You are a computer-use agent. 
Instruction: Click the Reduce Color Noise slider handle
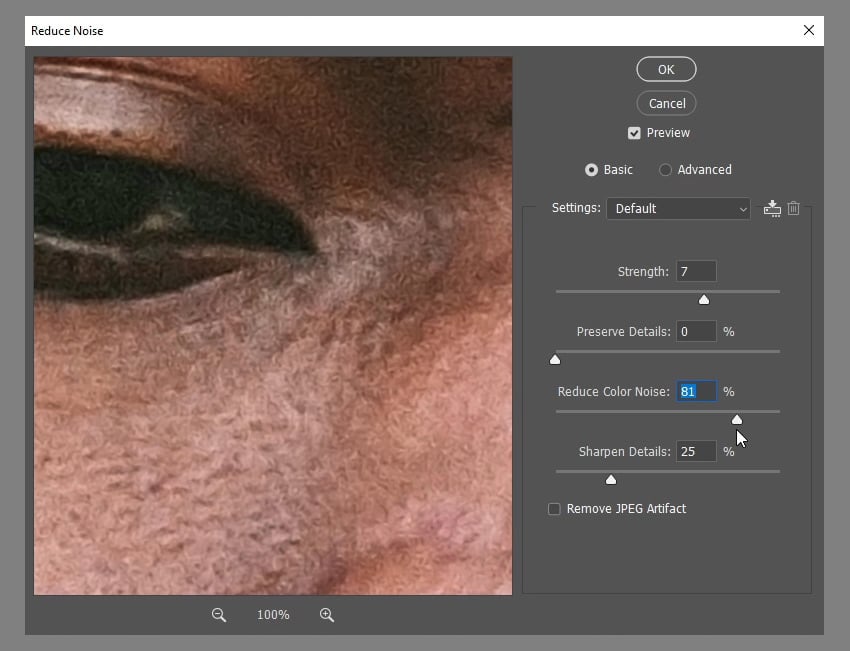[x=737, y=420]
